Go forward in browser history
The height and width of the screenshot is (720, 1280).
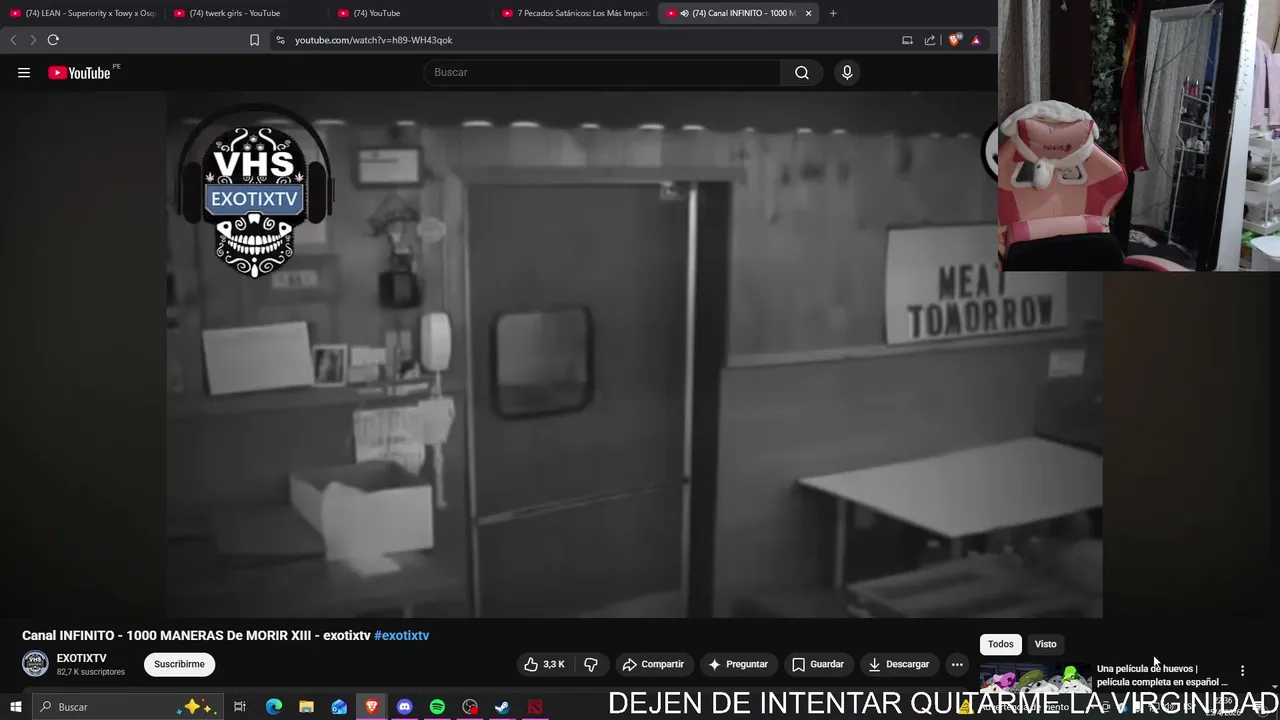(32, 40)
